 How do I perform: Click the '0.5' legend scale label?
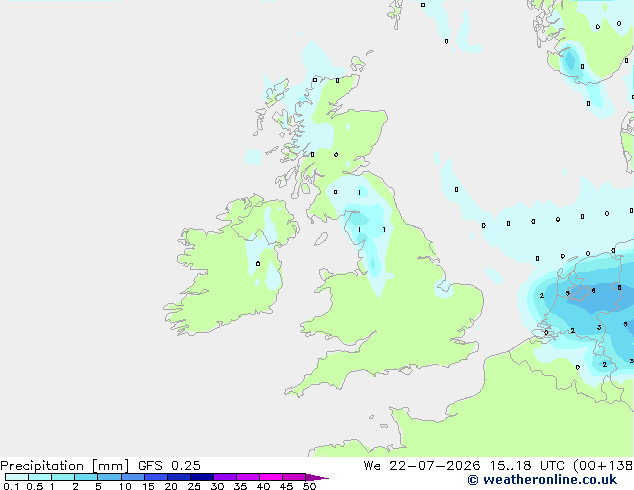[35, 486]
